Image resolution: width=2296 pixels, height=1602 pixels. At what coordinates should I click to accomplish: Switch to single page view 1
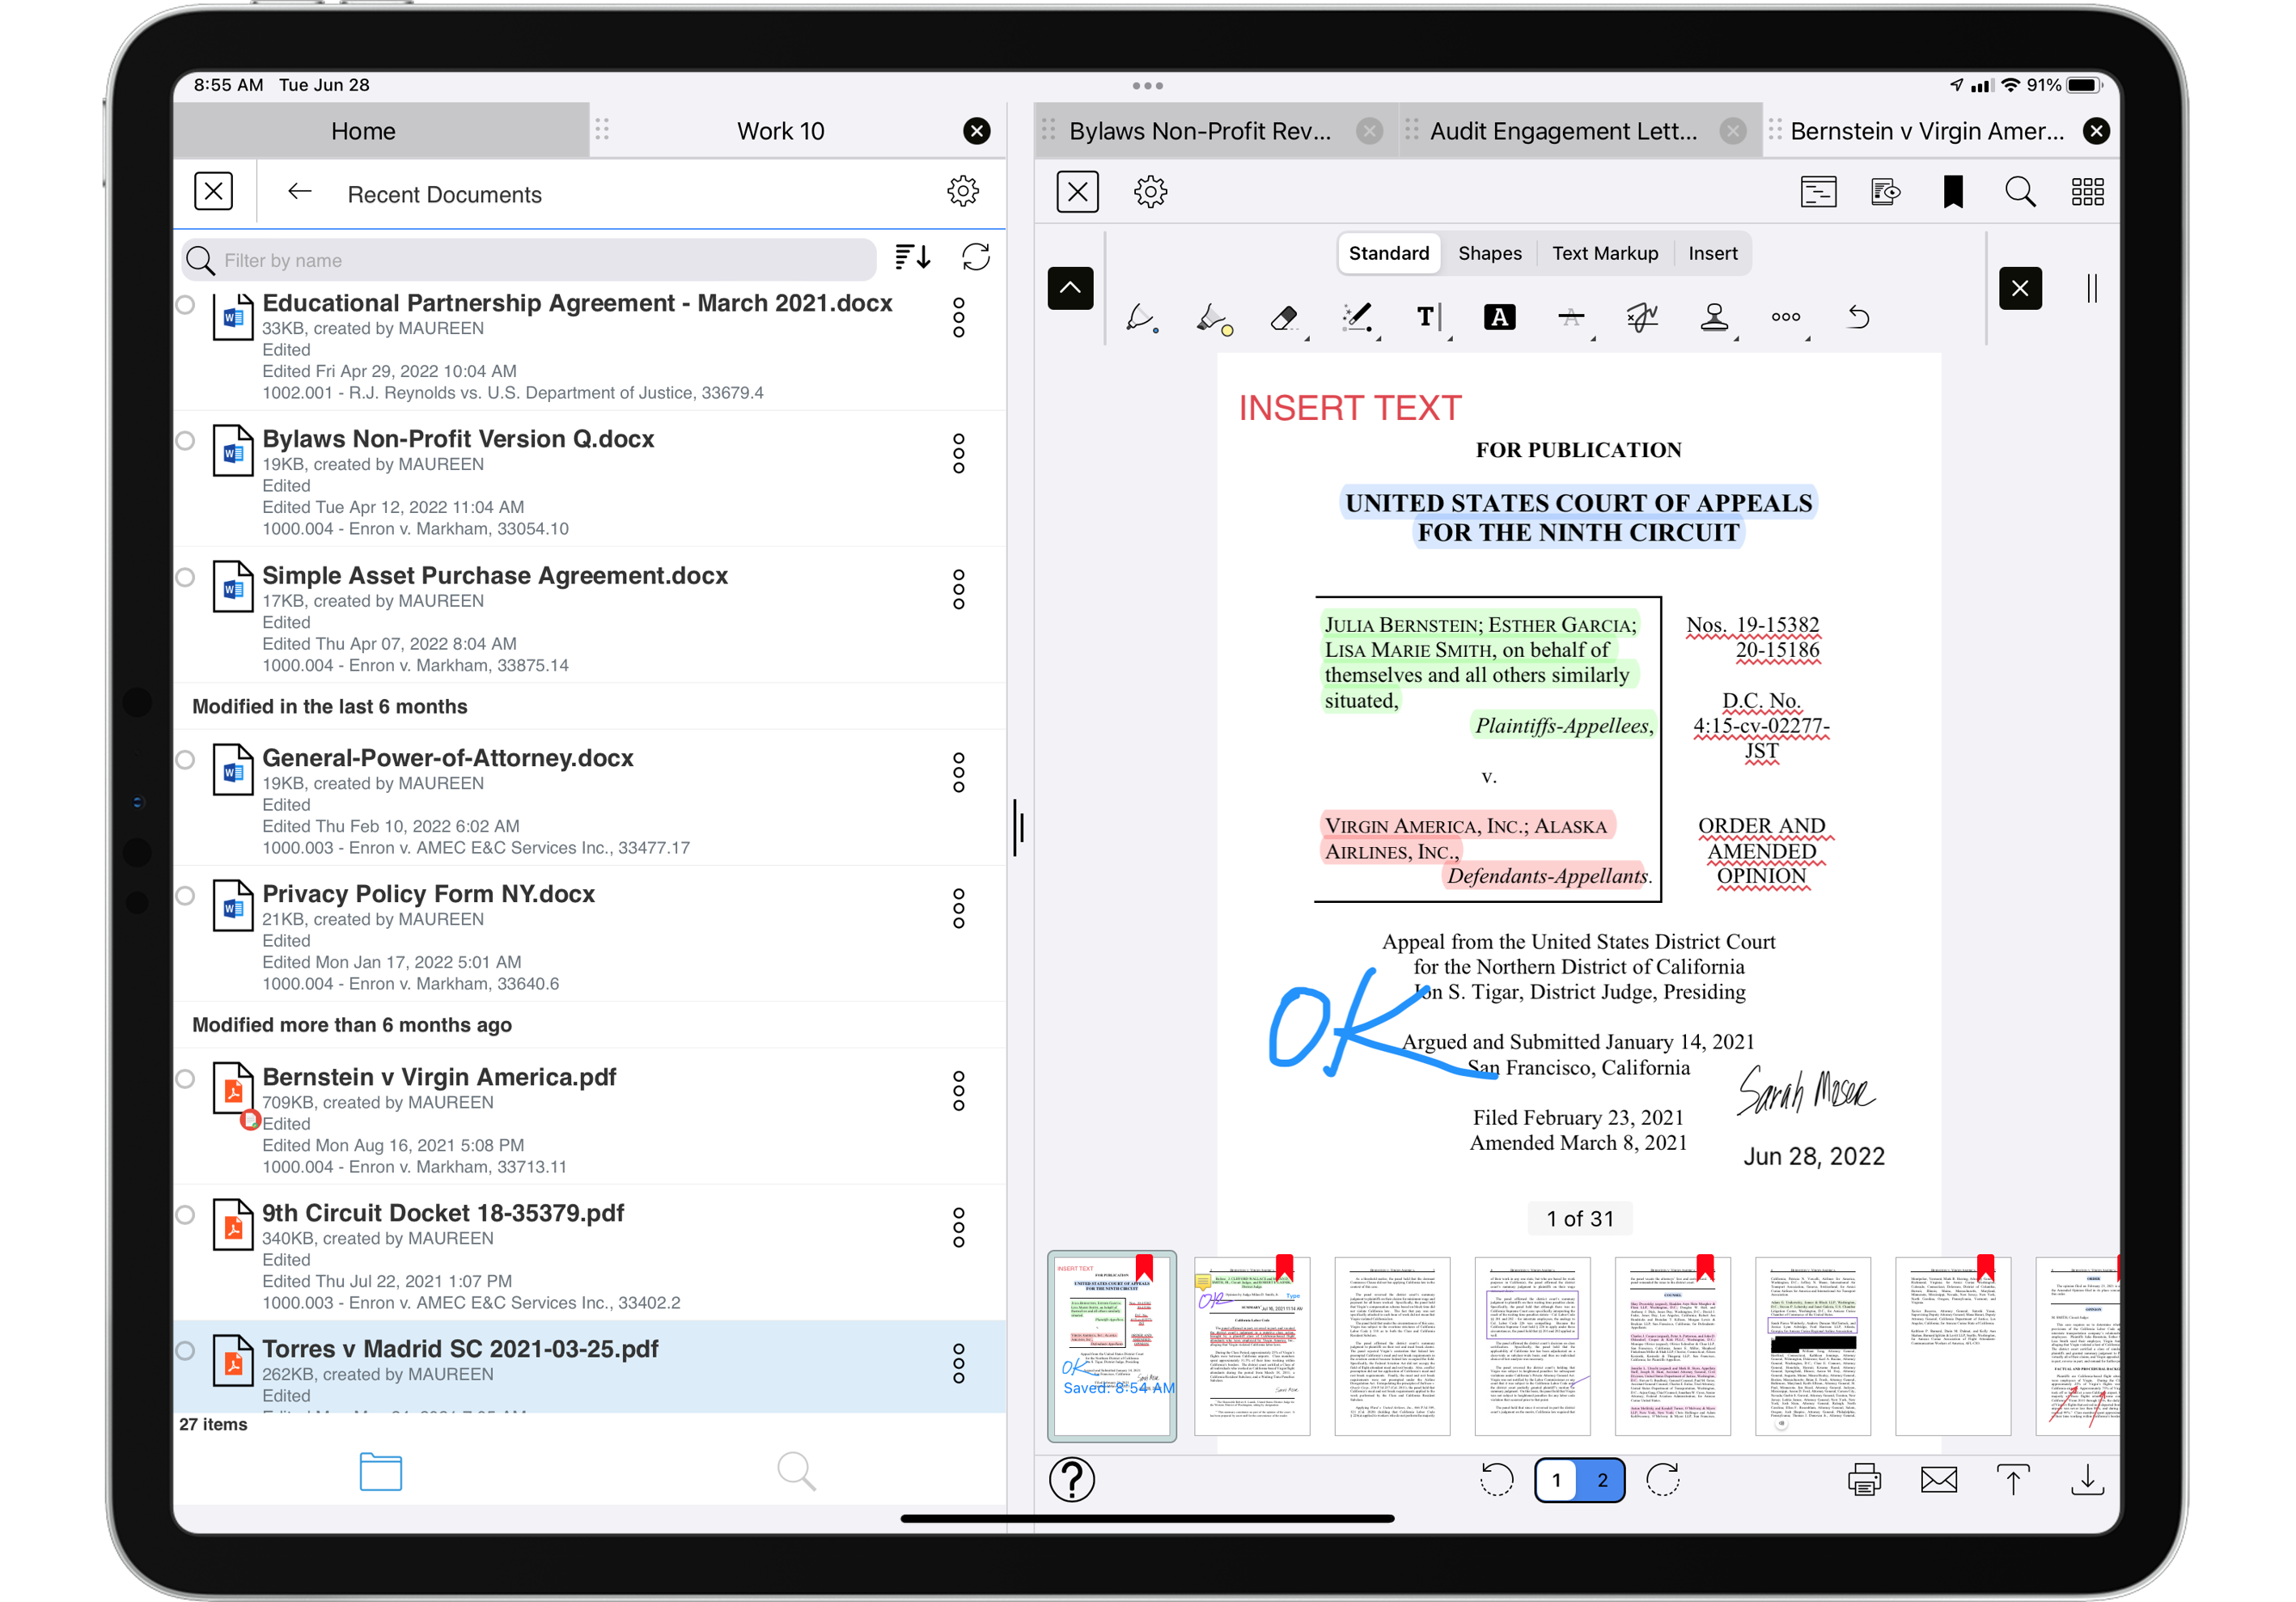point(1556,1481)
